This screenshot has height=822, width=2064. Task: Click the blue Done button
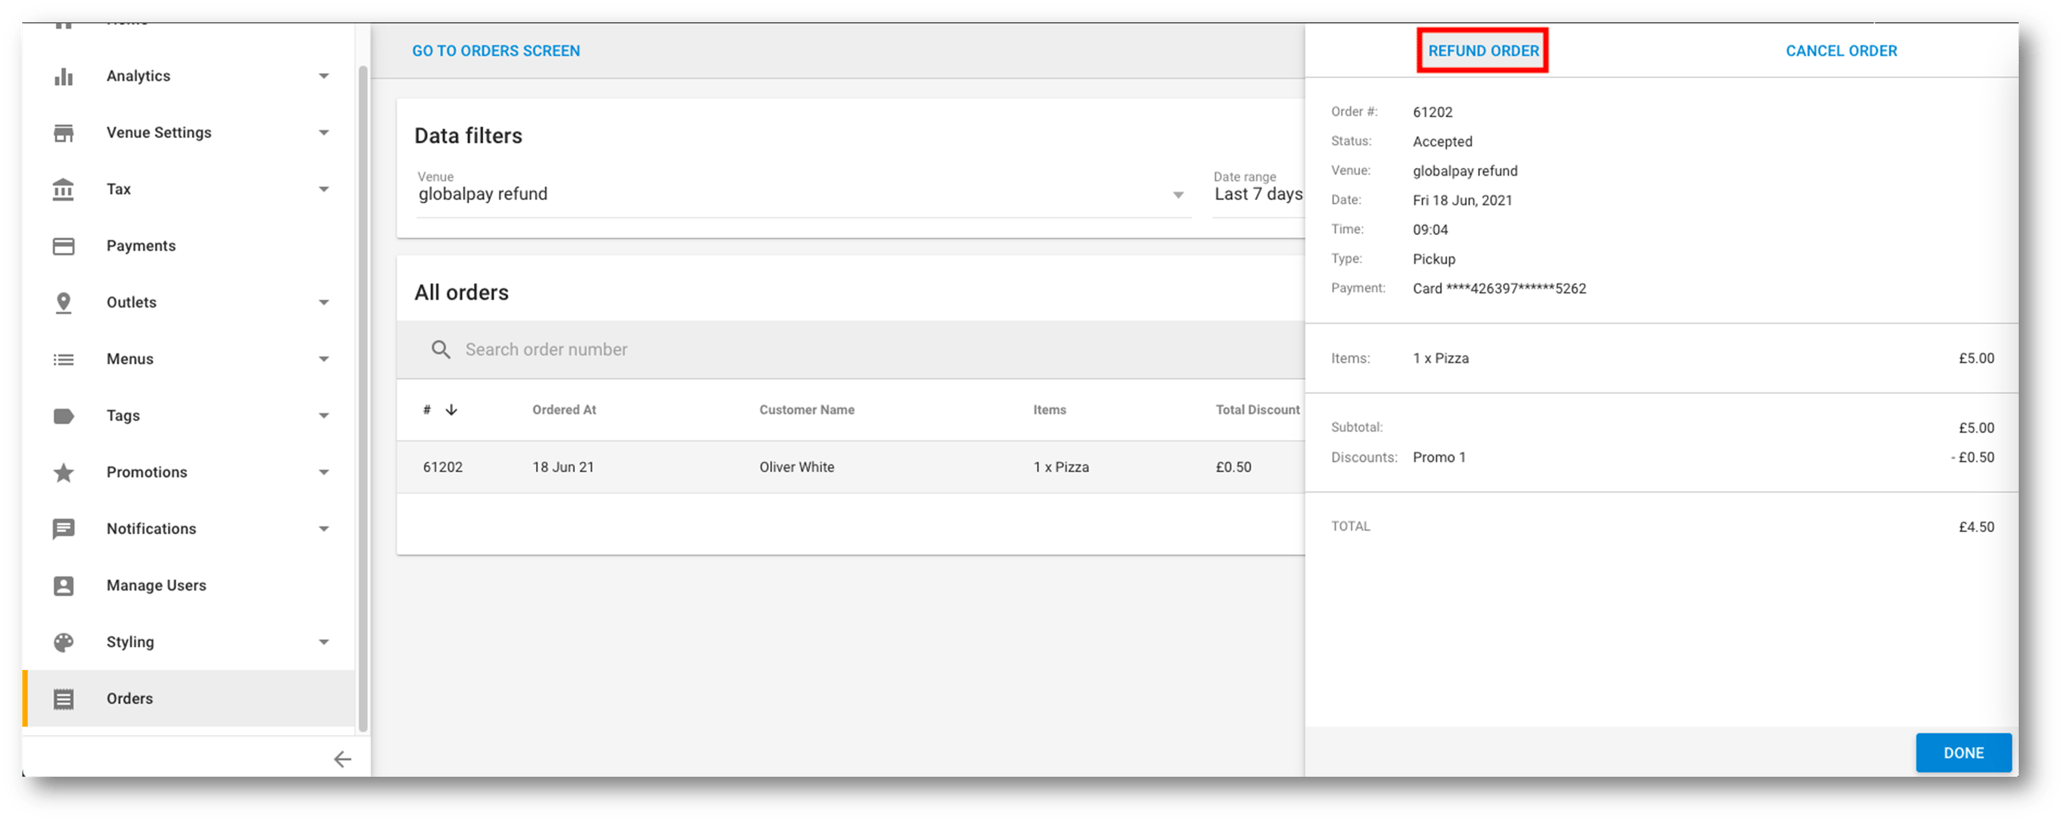tap(1963, 753)
